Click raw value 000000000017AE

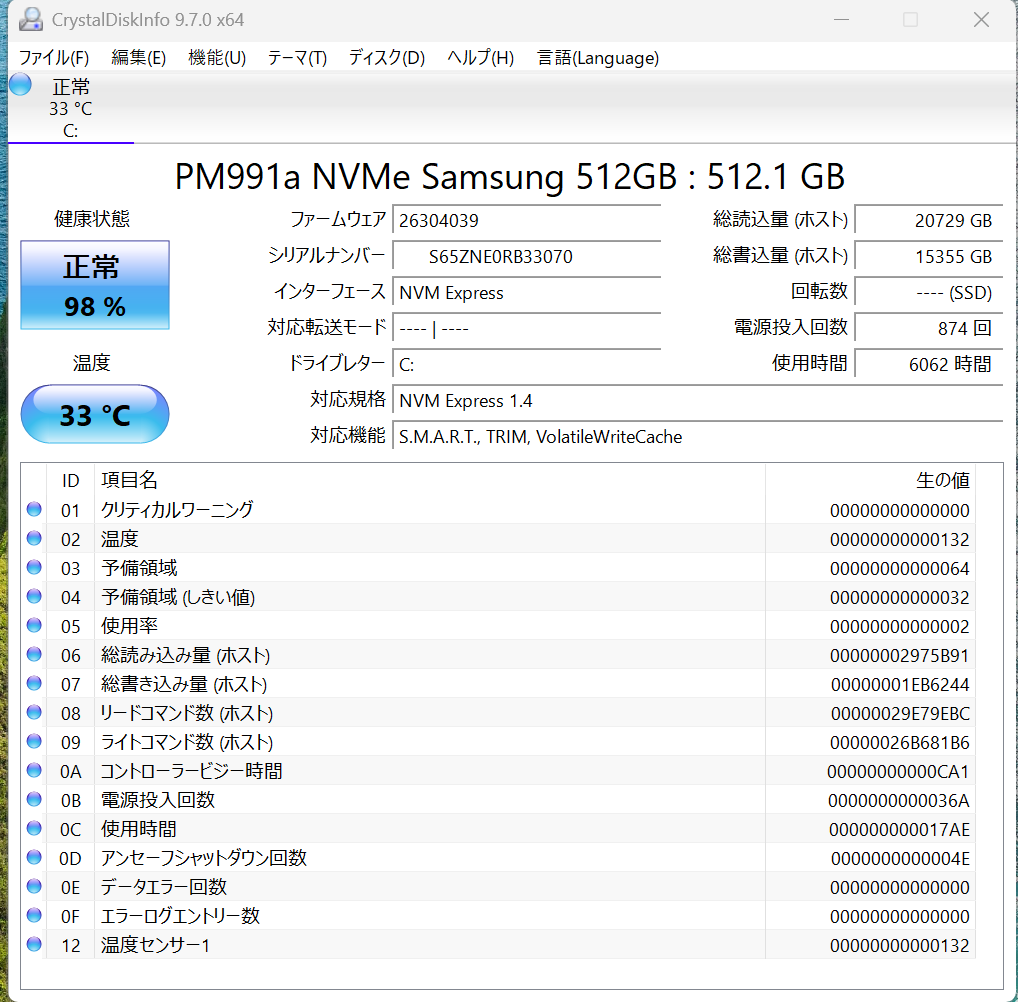point(899,829)
